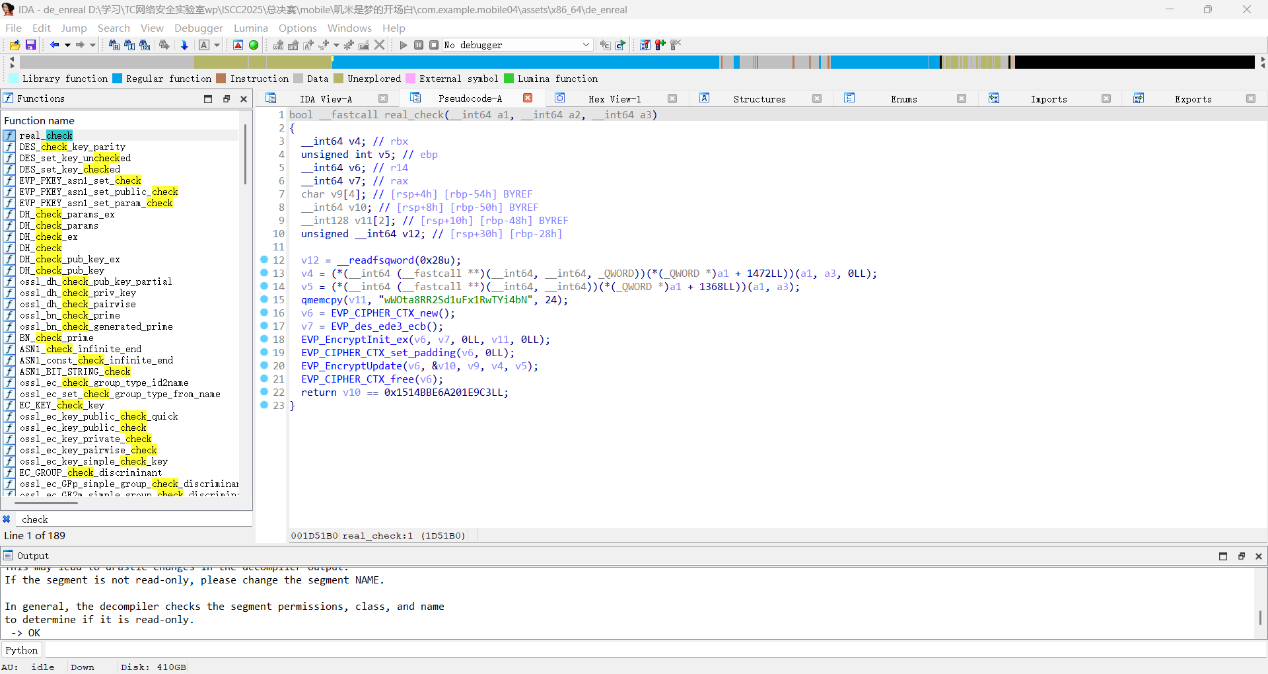Jump back using the blue left arrow

(x=54, y=45)
